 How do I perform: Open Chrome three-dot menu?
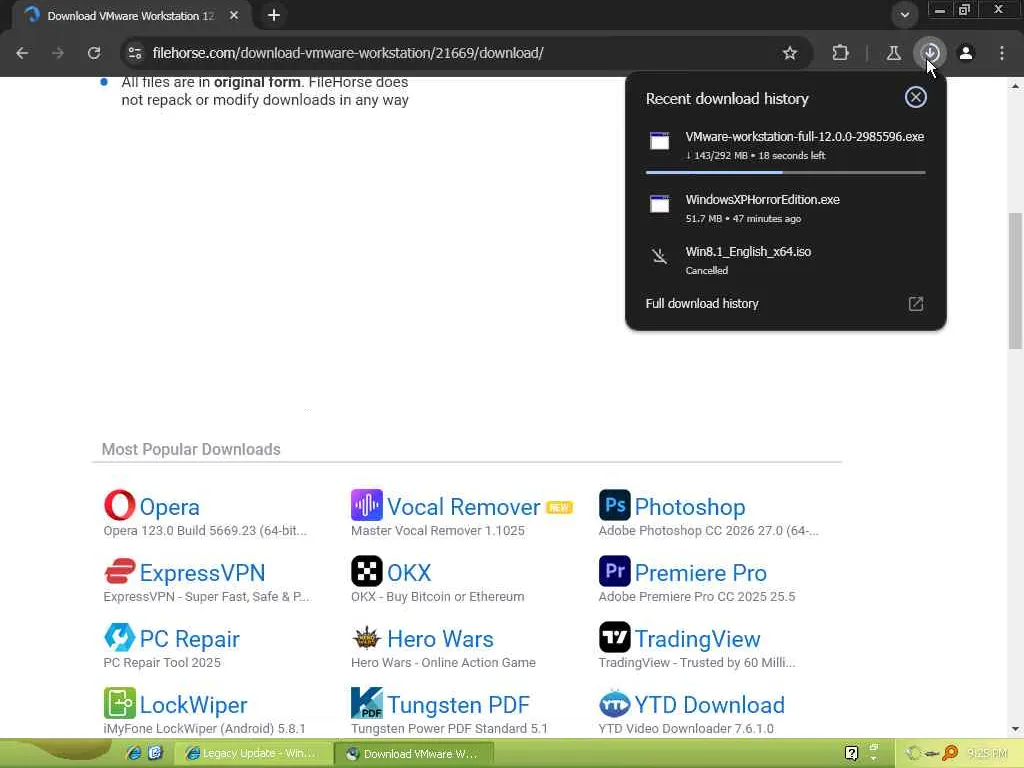(x=1002, y=53)
